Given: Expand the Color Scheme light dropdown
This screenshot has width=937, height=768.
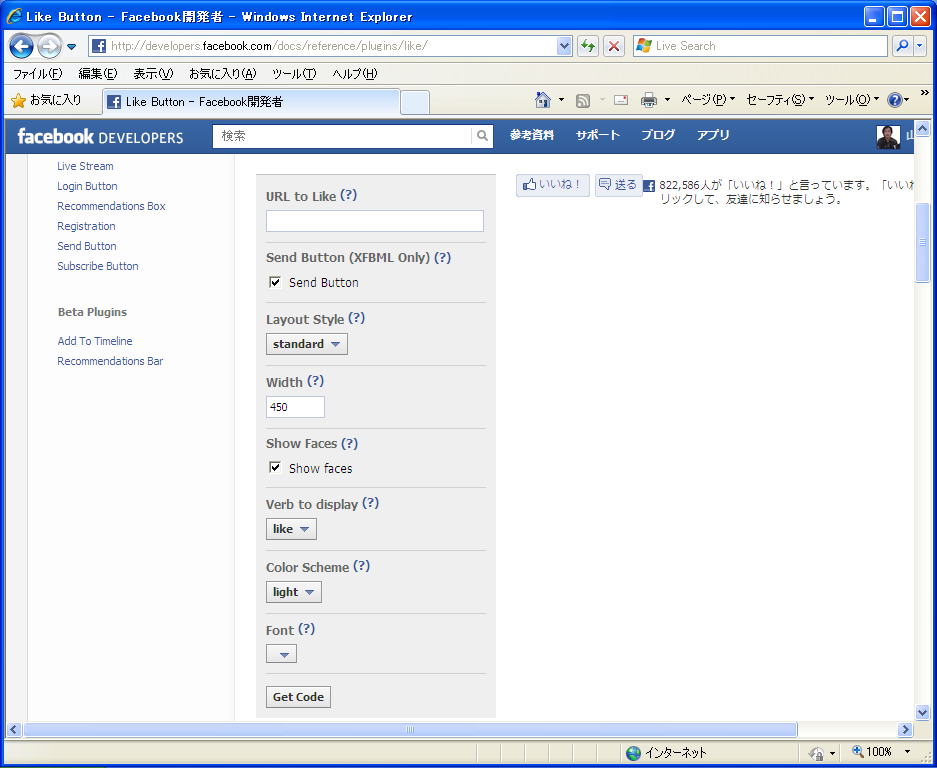Looking at the screenshot, I should (294, 592).
